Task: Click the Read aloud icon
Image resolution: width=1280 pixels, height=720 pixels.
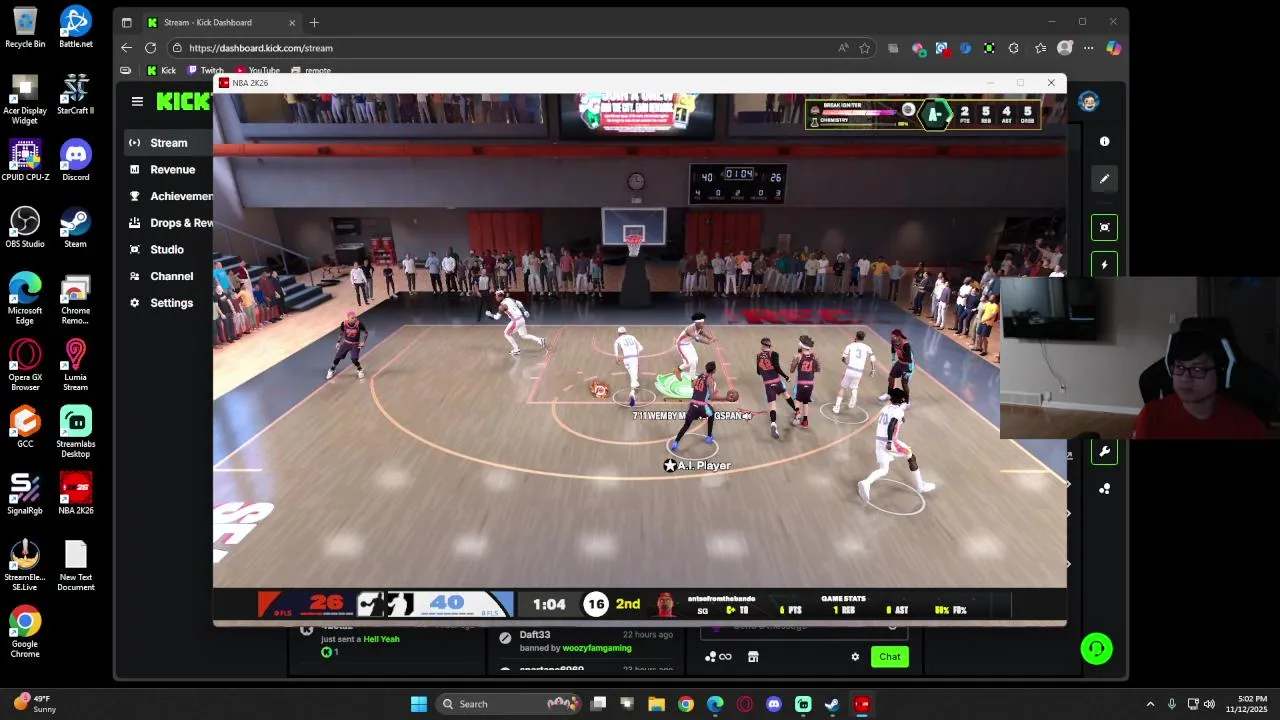Action: coord(844,48)
